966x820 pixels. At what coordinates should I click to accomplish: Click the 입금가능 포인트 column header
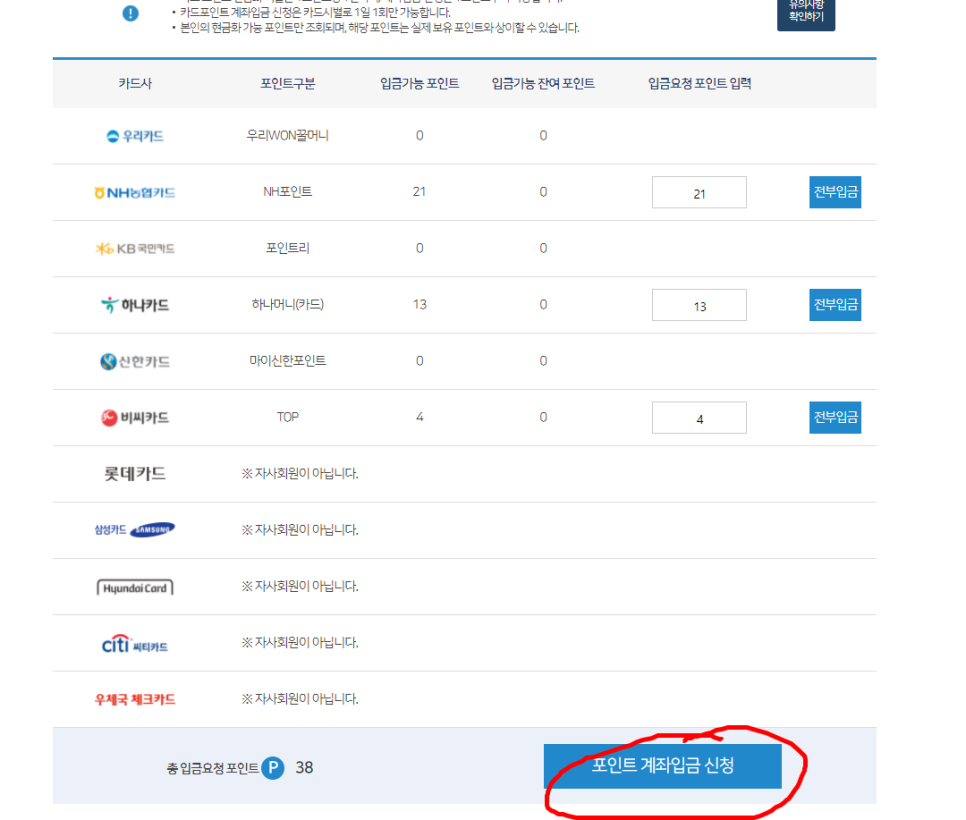pyautogui.click(x=420, y=84)
